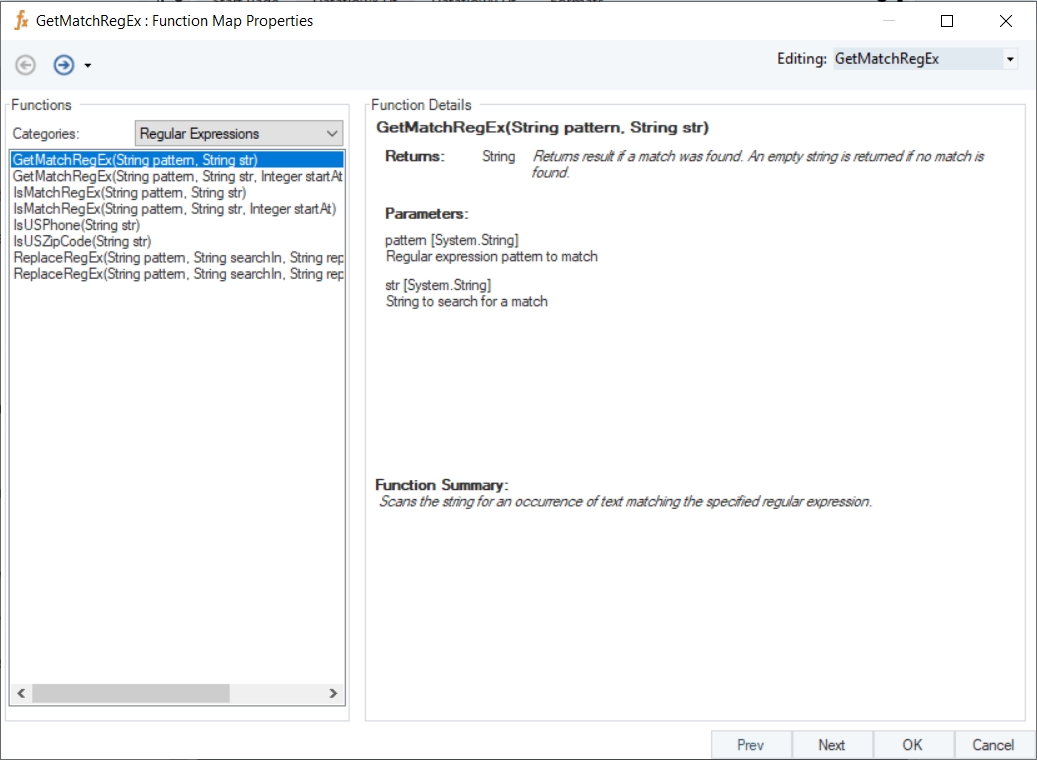Open the forward navigation history dropdown arrow
This screenshot has height=760, width=1037.
88,66
